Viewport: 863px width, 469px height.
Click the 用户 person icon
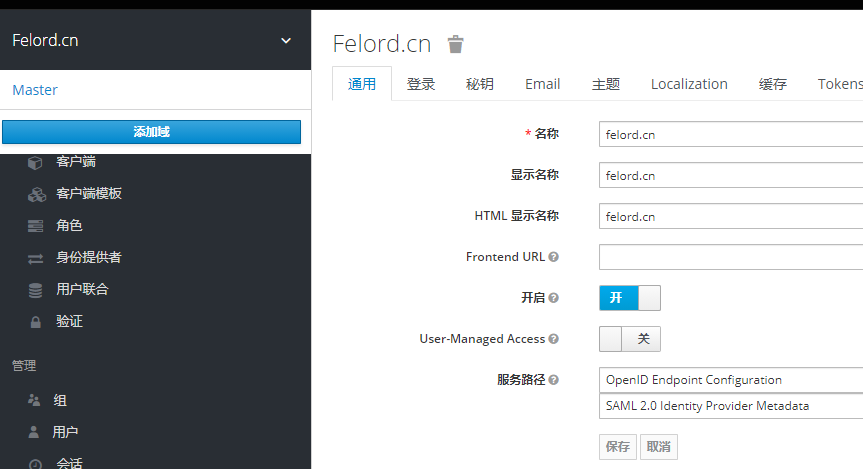(34, 432)
